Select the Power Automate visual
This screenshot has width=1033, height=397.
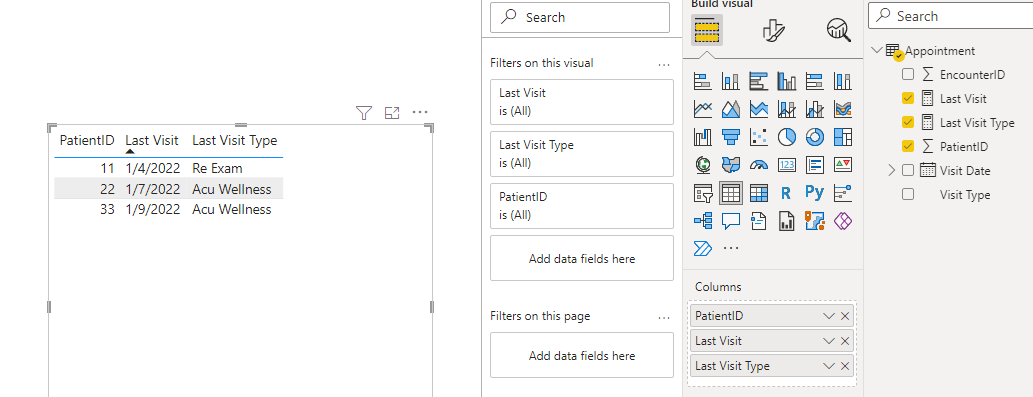tap(703, 248)
